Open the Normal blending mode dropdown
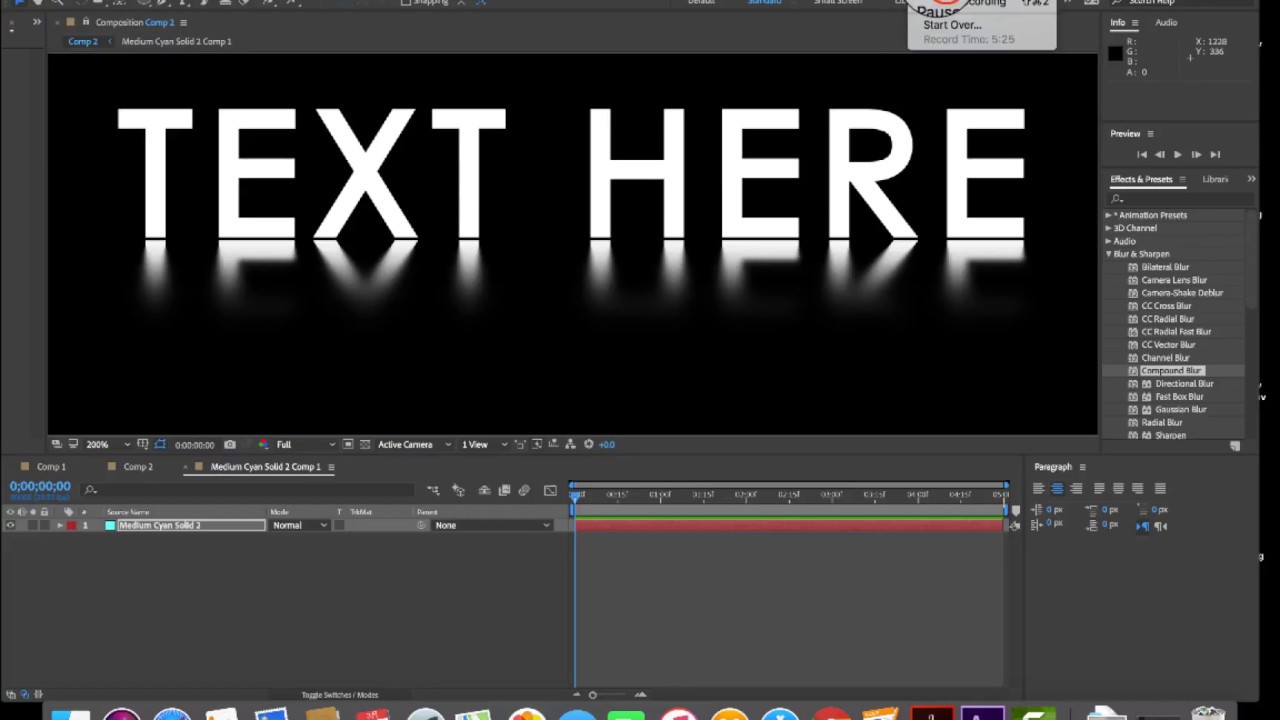The width and height of the screenshot is (1280, 720). point(300,525)
